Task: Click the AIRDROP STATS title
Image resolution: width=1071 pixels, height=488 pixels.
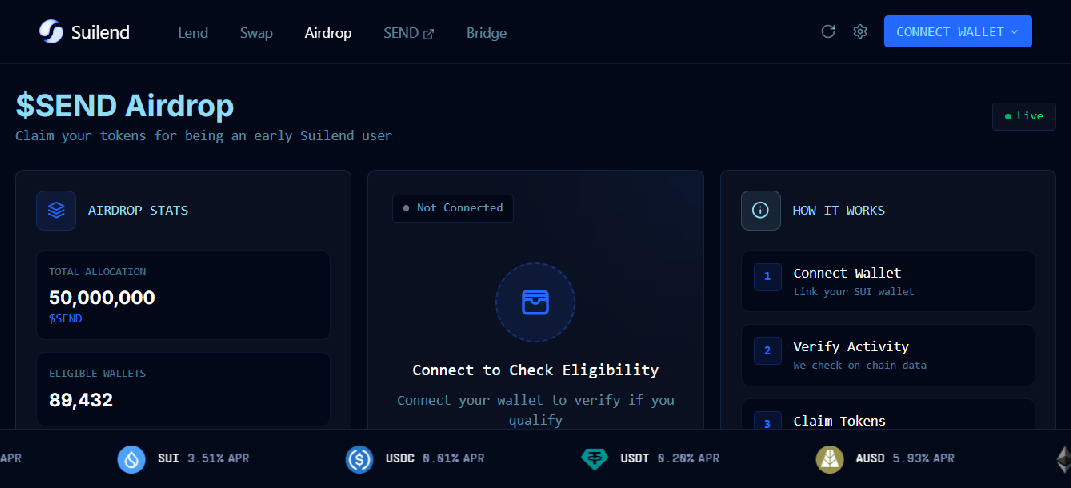Action: click(x=138, y=211)
